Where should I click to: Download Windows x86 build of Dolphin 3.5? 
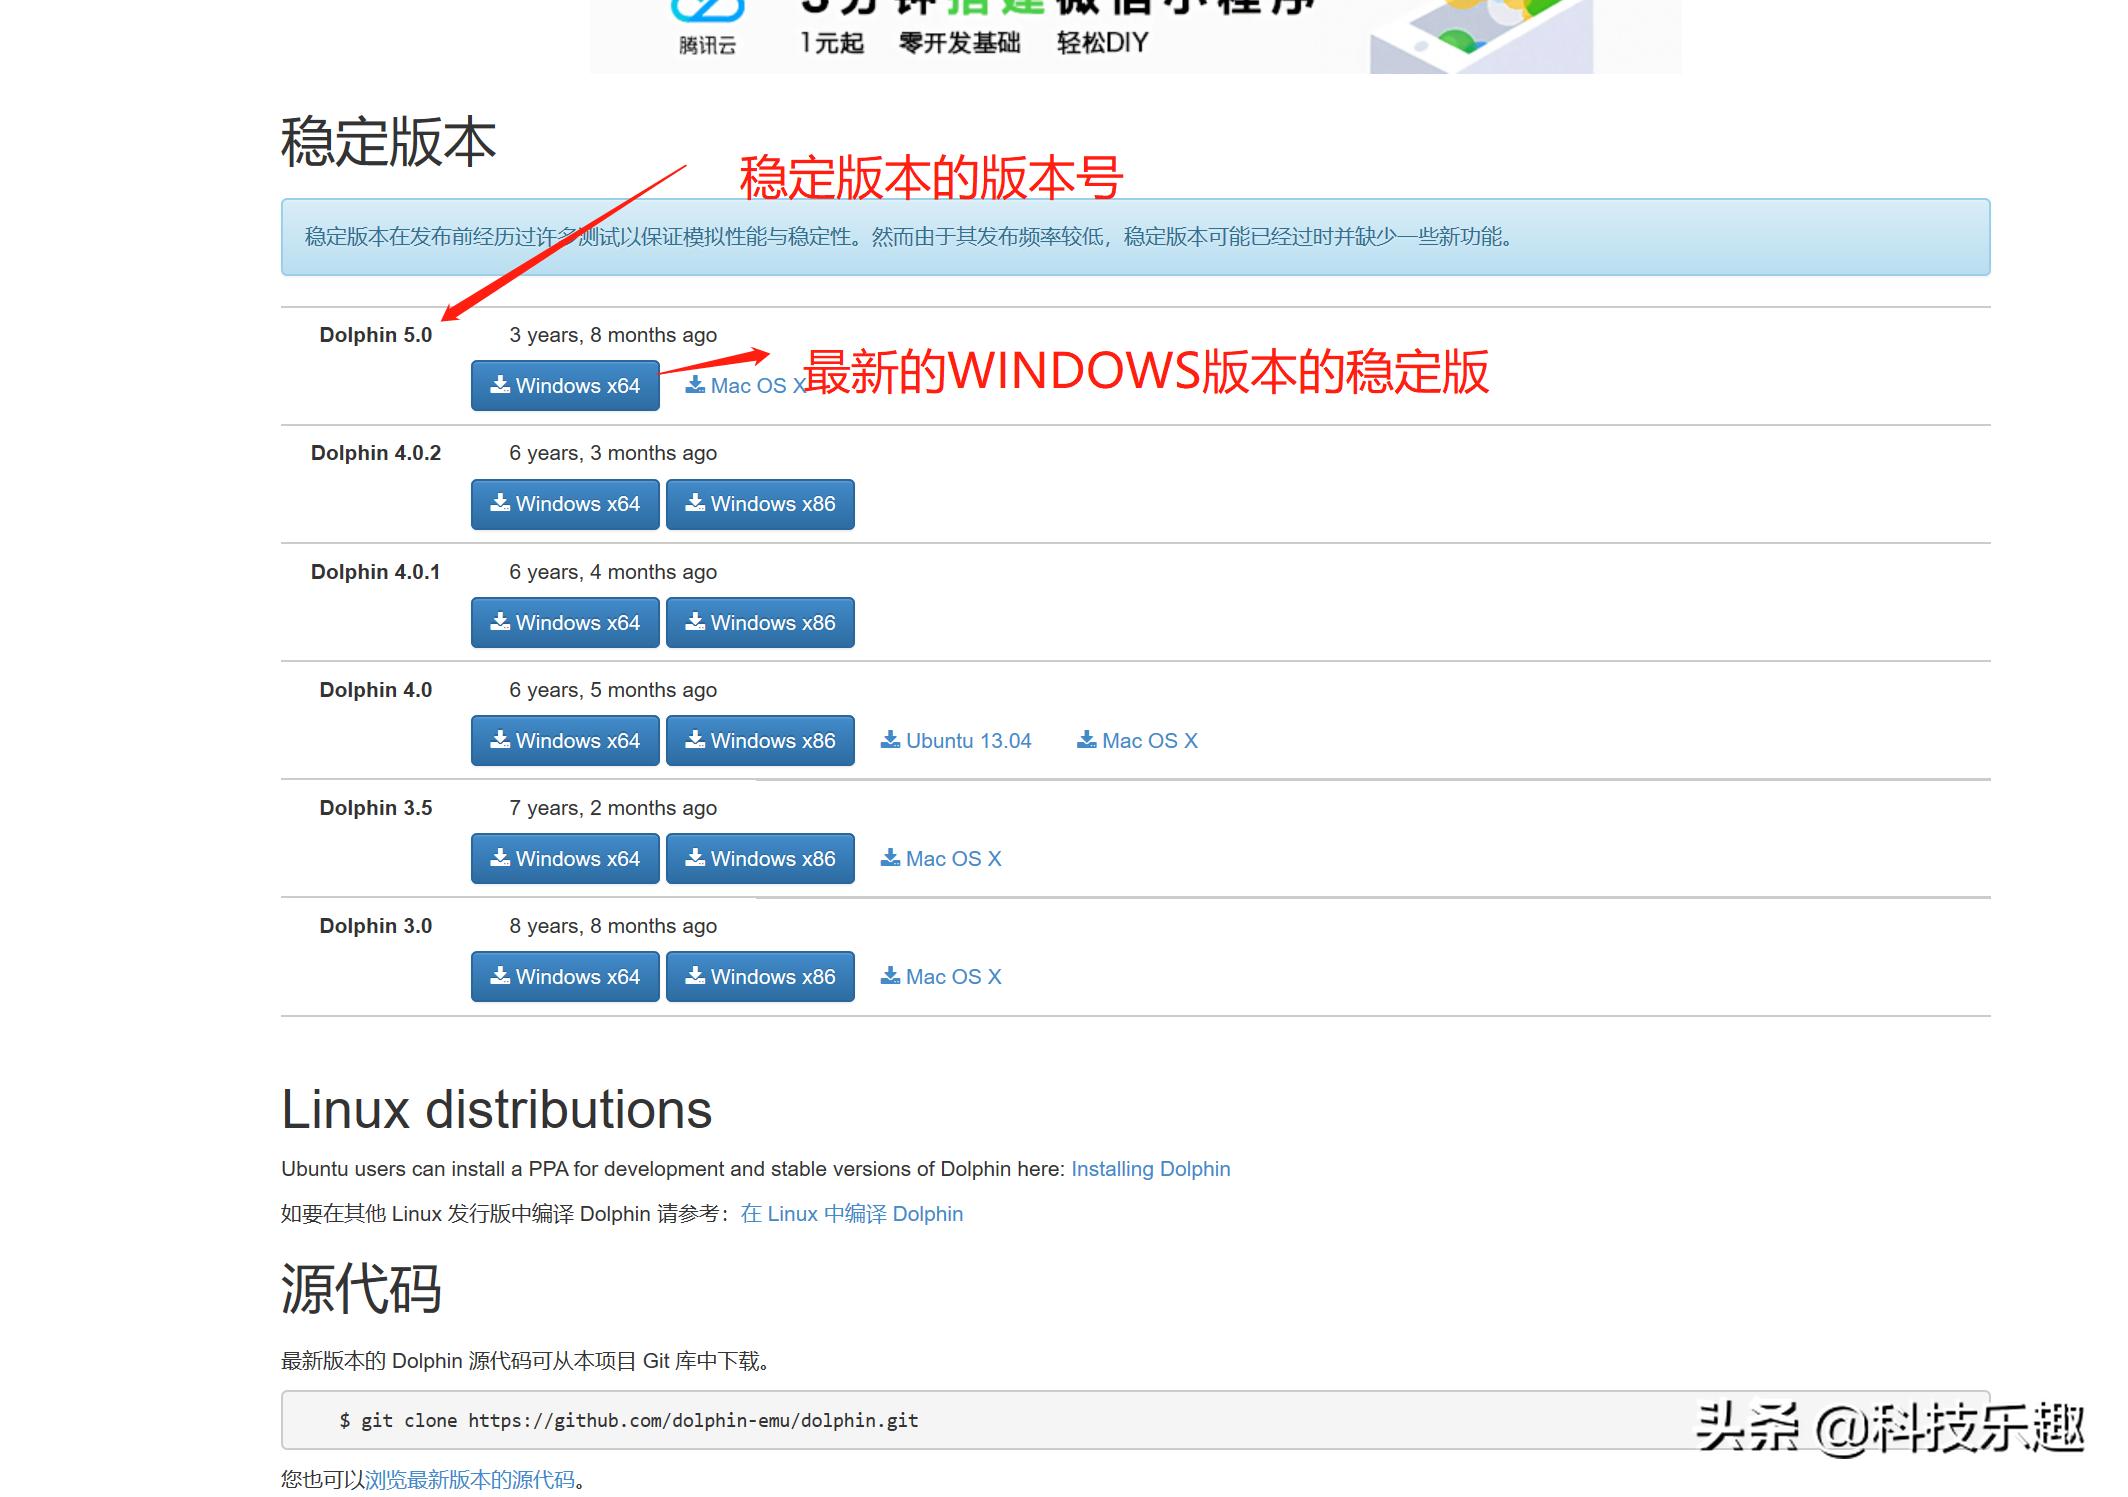(x=760, y=858)
